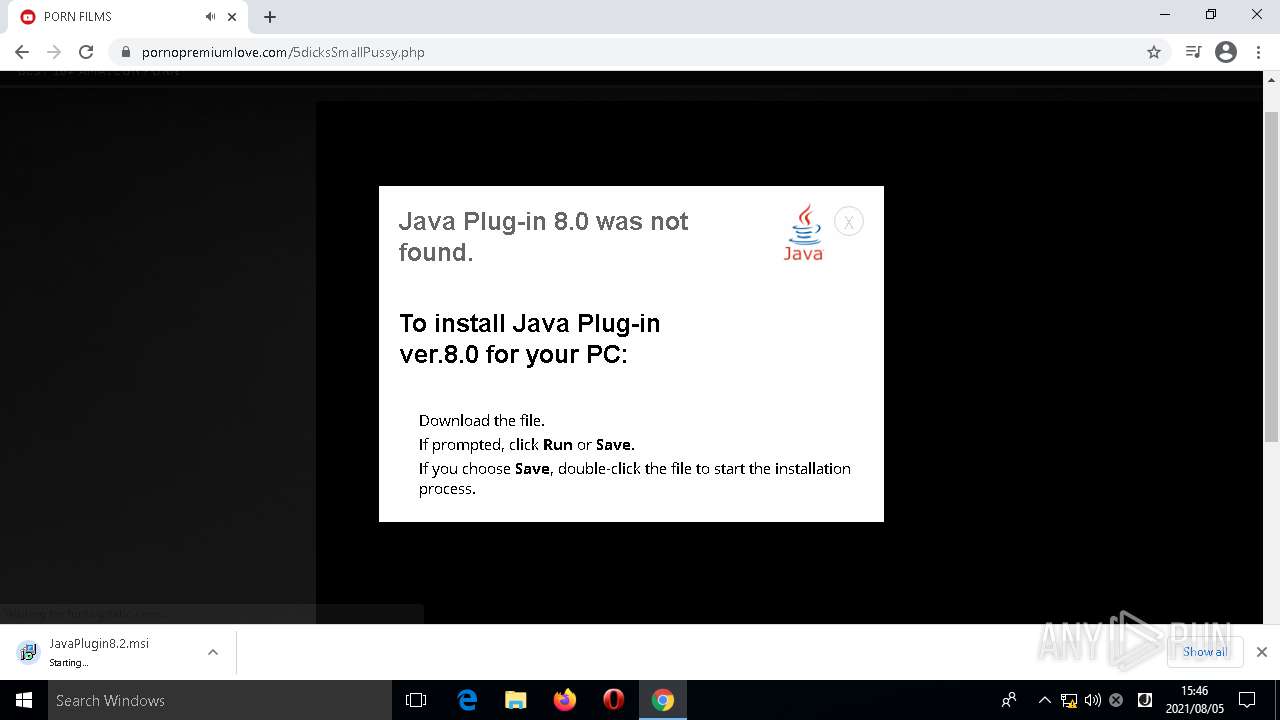Minimize the Chrome window
The height and width of the screenshot is (720, 1280).
point(1164,15)
